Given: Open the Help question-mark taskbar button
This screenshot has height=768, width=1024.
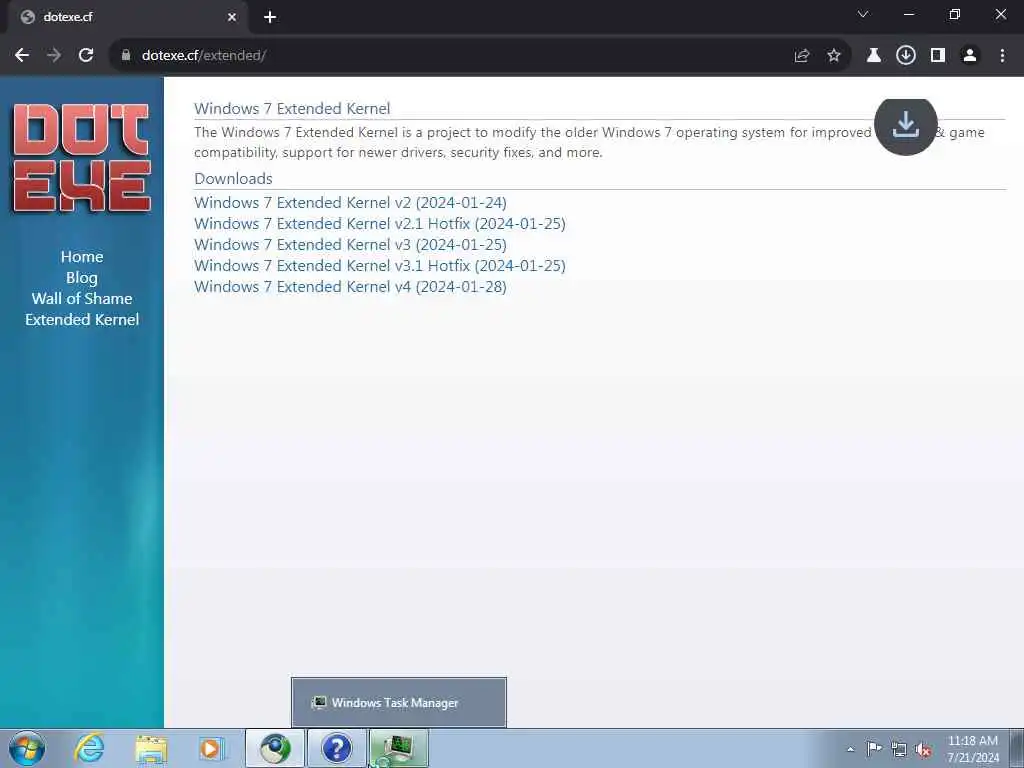Looking at the screenshot, I should point(336,748).
